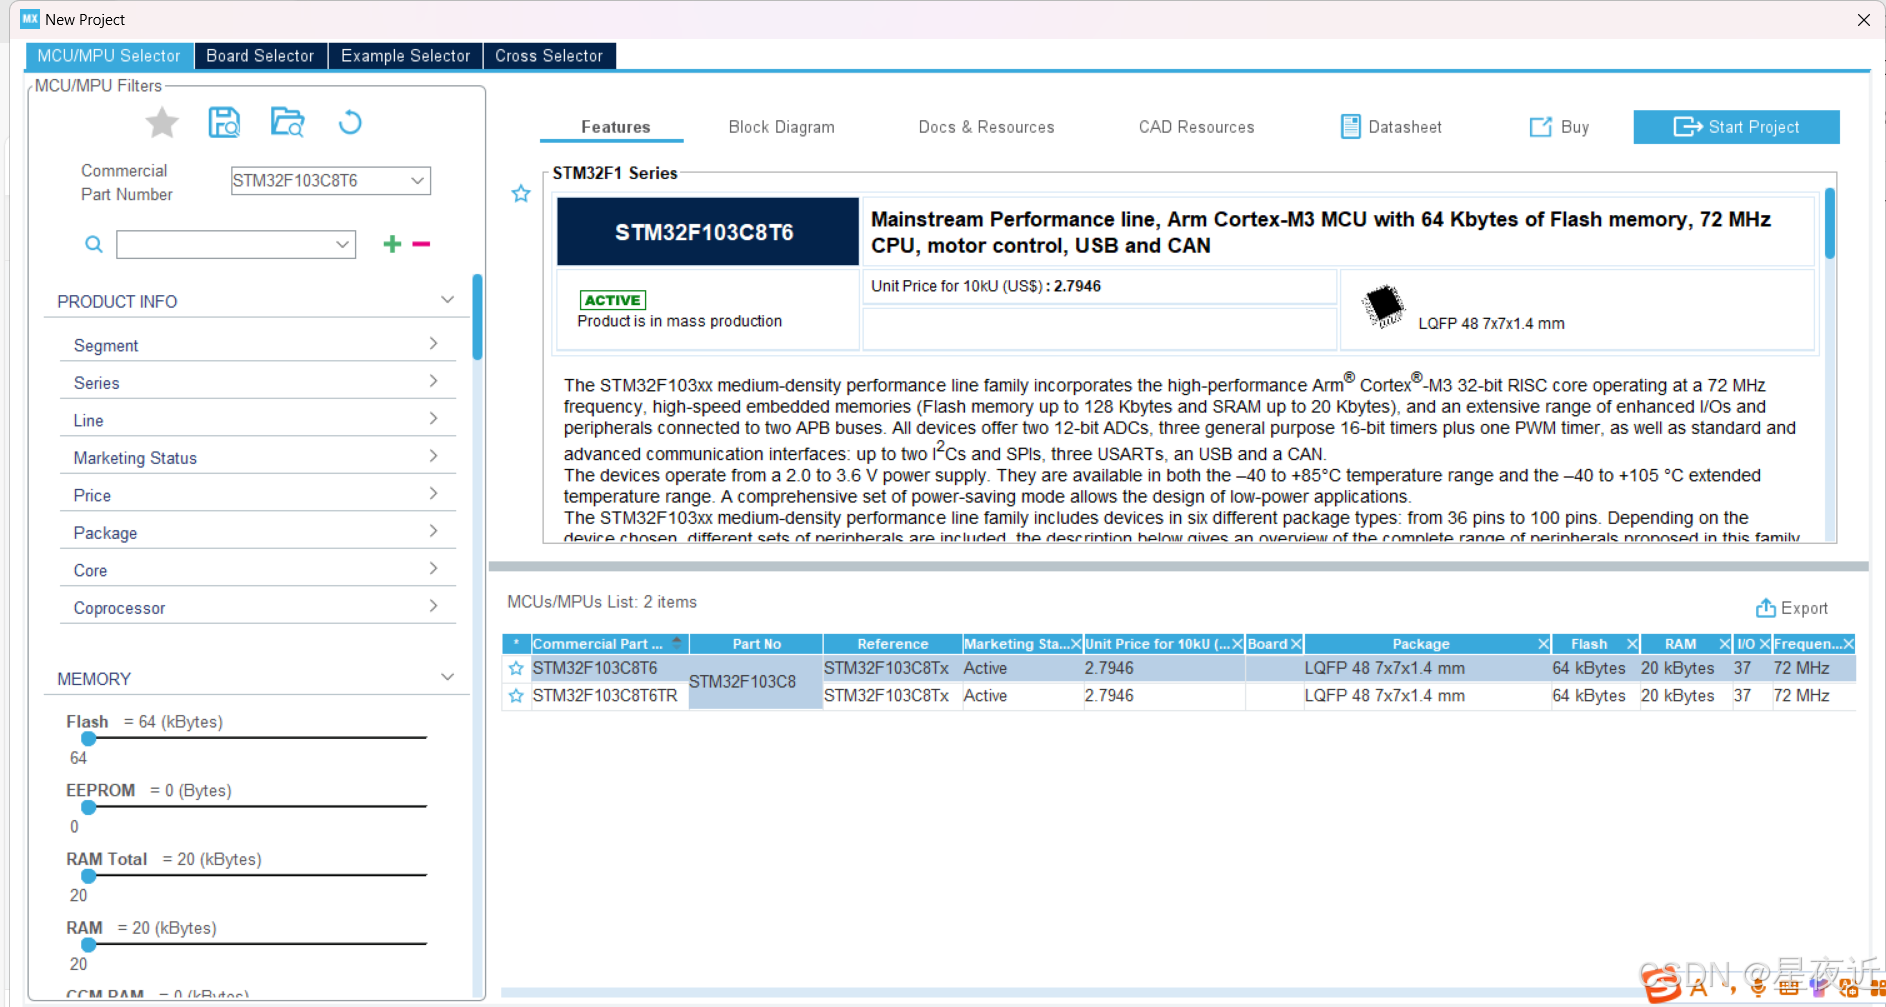This screenshot has width=1886, height=1007.
Task: Sort by the Part No column header
Action: coord(756,644)
